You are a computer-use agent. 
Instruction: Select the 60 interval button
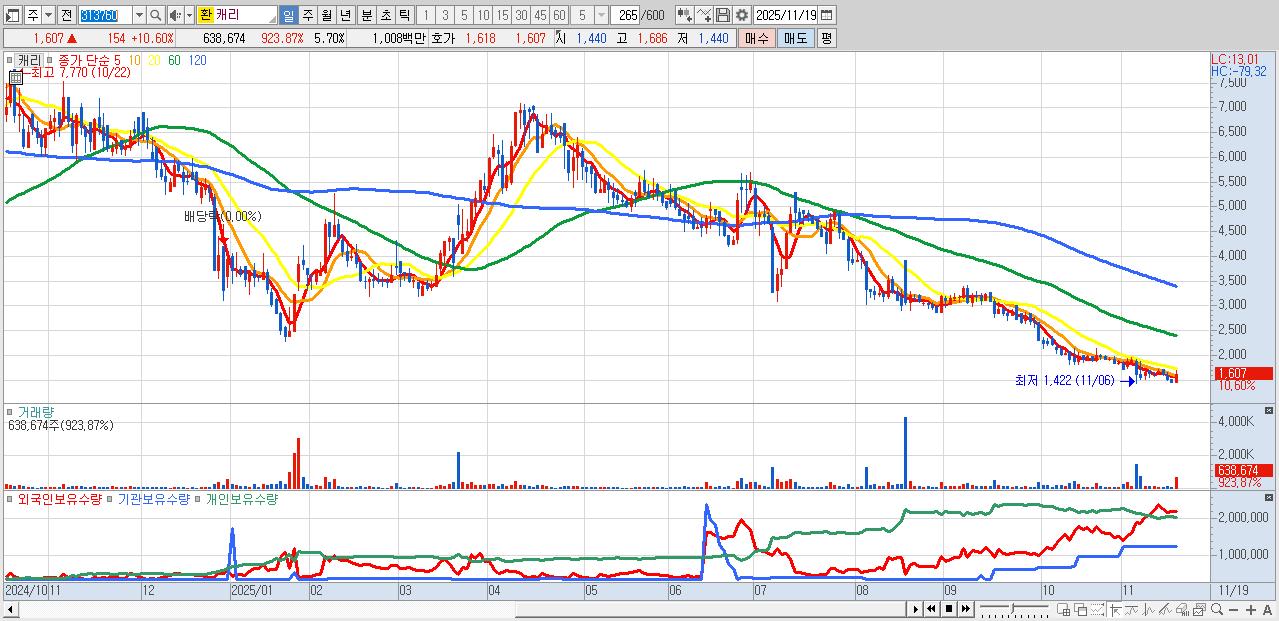pyautogui.click(x=559, y=15)
